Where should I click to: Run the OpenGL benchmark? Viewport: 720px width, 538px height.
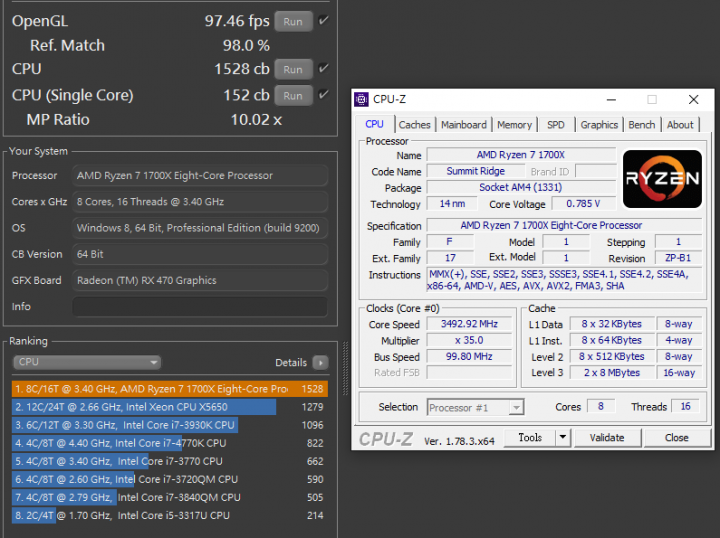pyautogui.click(x=293, y=22)
